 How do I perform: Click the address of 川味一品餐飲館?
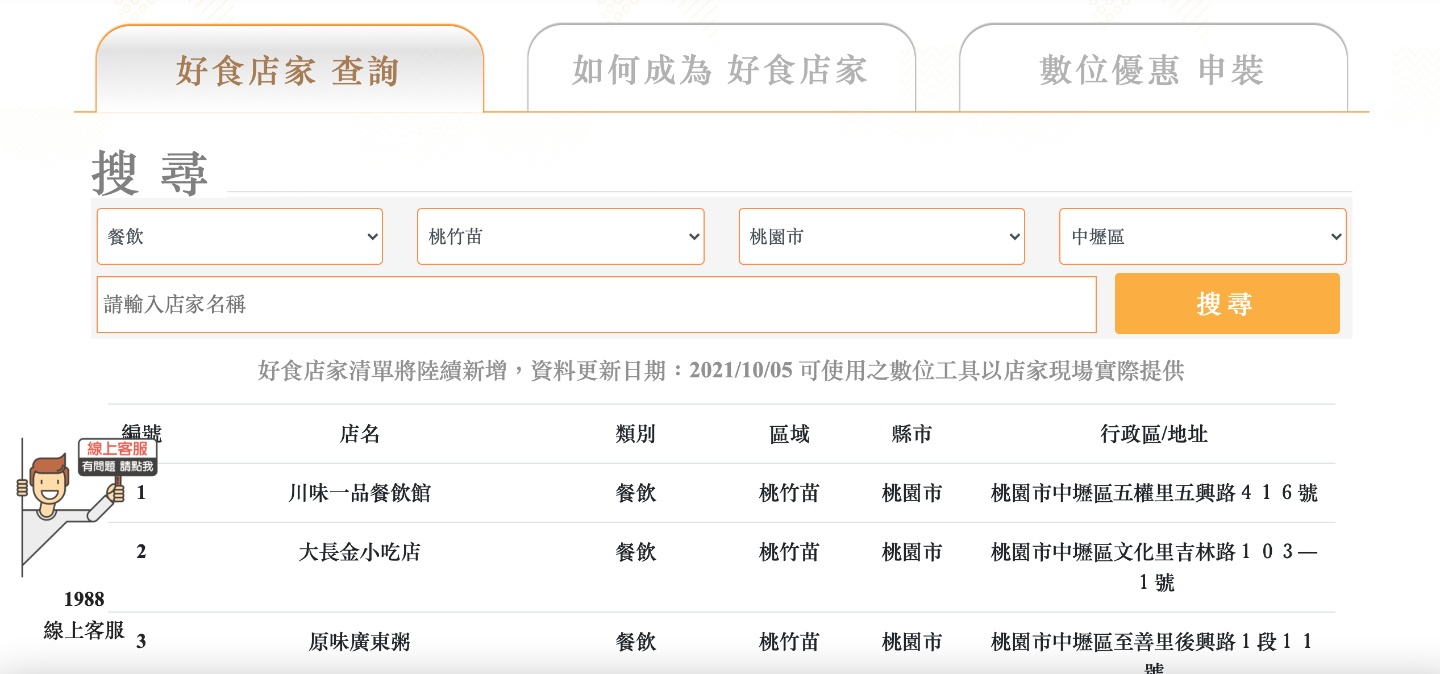pos(1152,492)
